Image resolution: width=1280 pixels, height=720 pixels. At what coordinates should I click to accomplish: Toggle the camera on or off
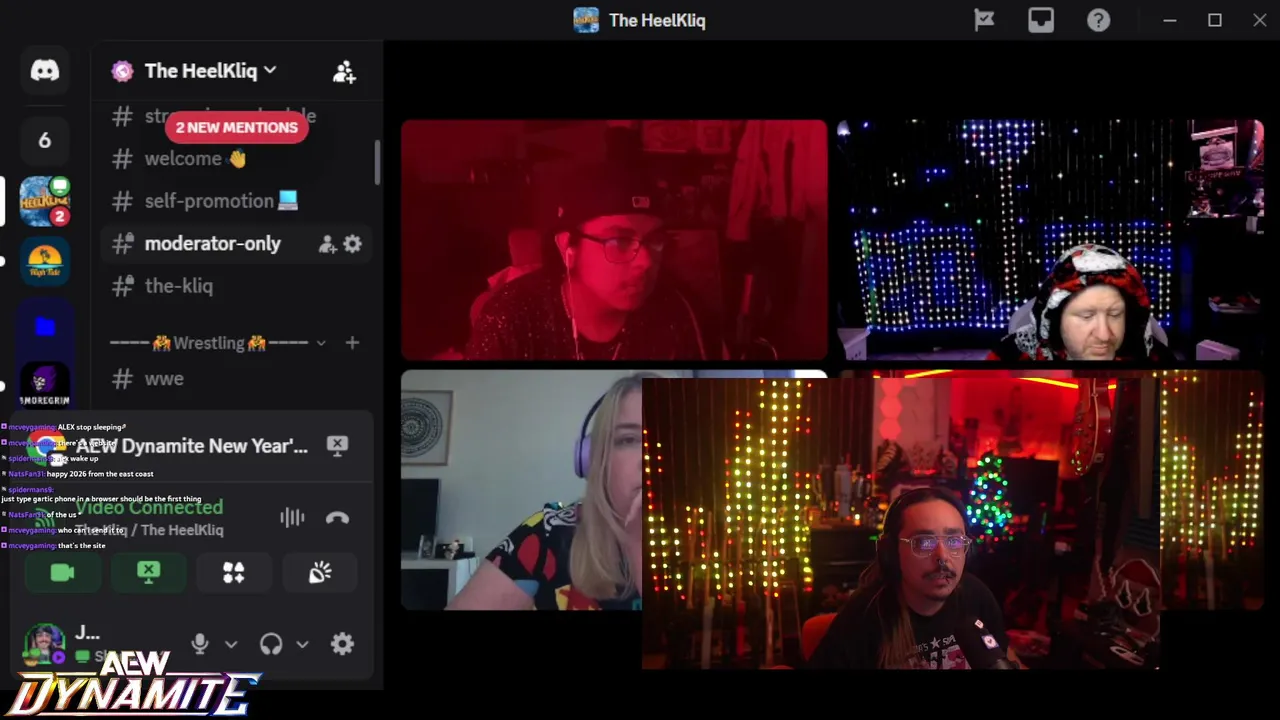(62, 572)
